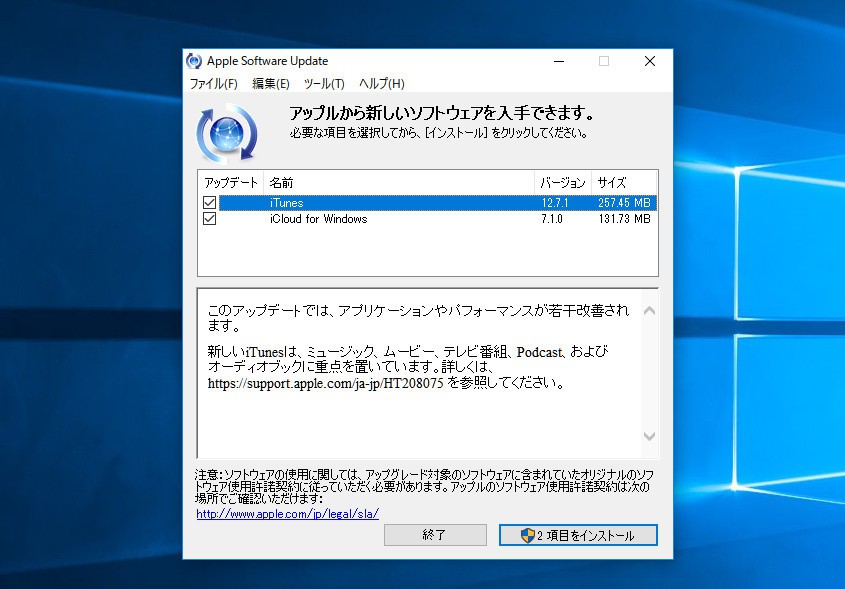This screenshot has width=845, height=589.
Task: Click the 257.45 MB size cell
Action: tap(624, 203)
